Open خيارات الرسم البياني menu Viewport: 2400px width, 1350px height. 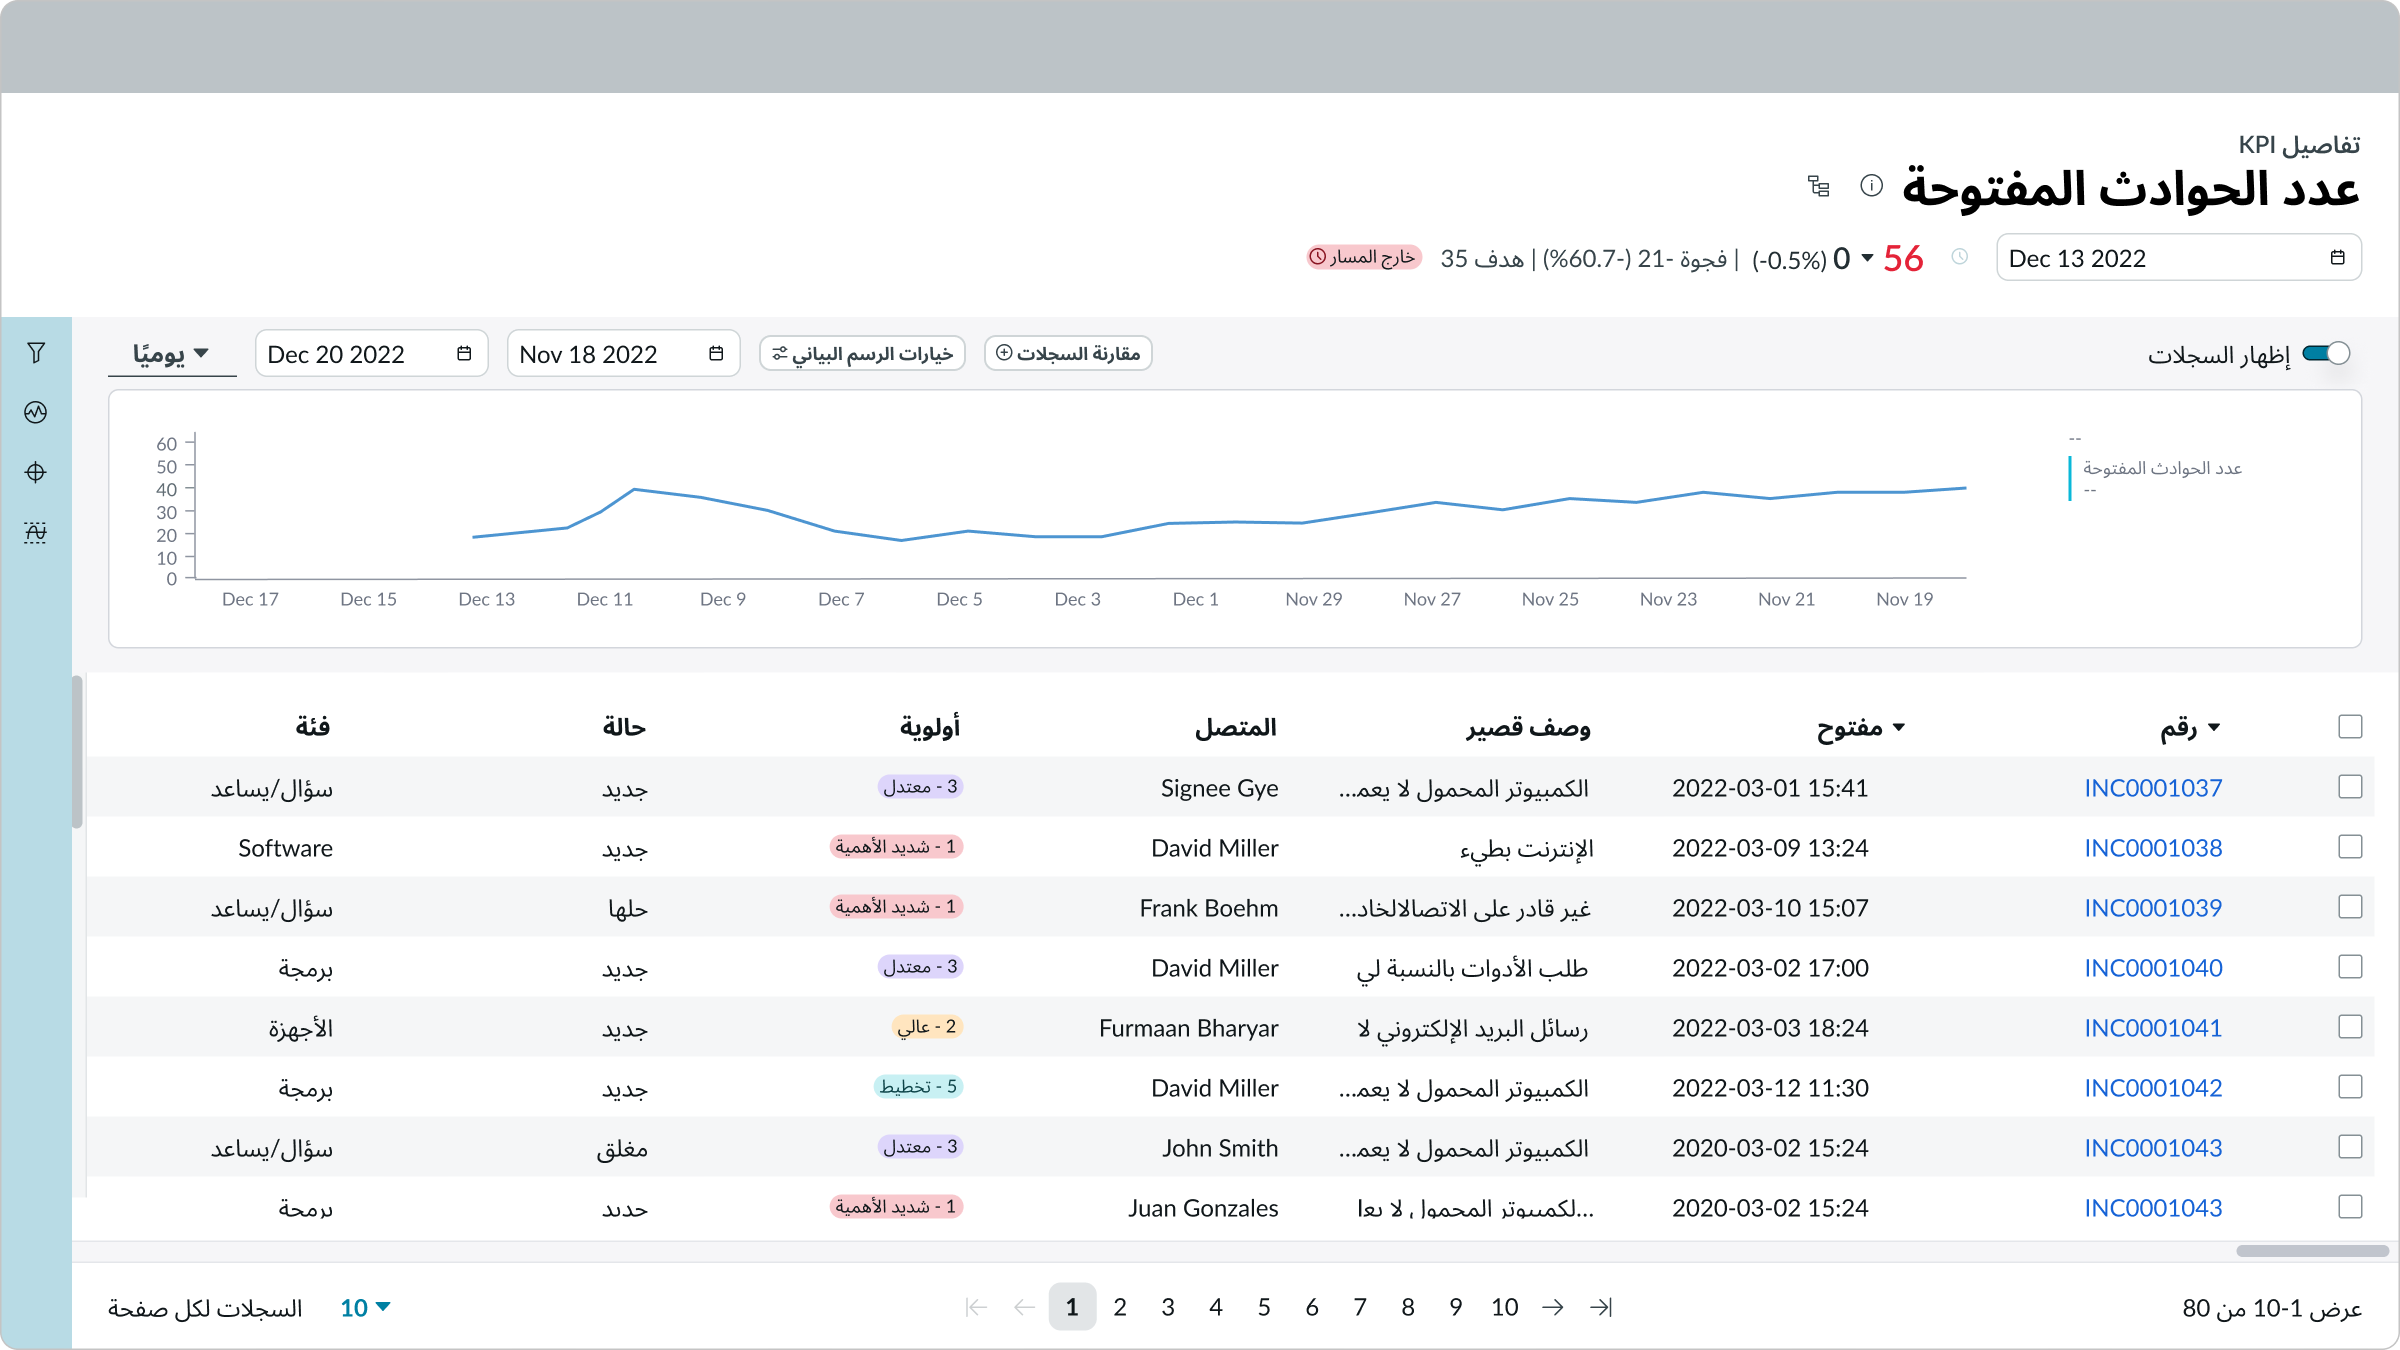(x=861, y=353)
